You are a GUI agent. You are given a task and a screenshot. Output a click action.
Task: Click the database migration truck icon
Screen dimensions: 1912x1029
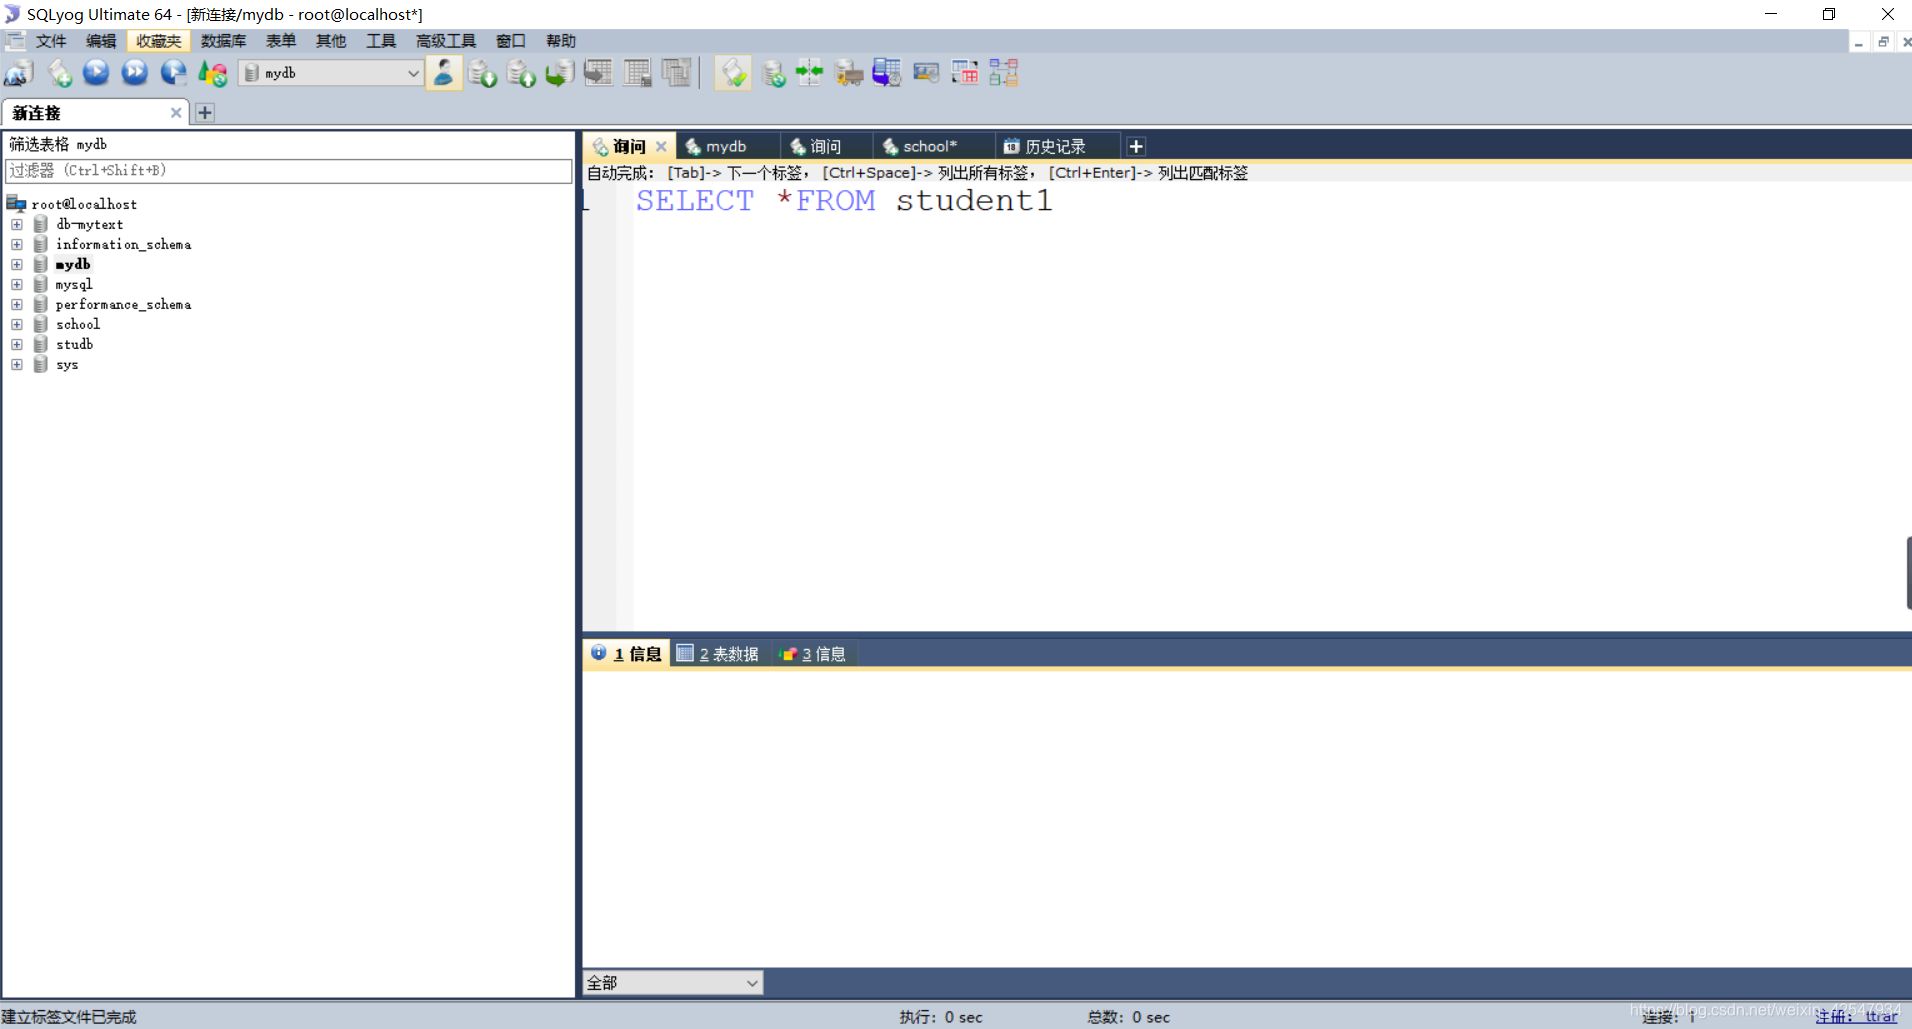click(849, 73)
